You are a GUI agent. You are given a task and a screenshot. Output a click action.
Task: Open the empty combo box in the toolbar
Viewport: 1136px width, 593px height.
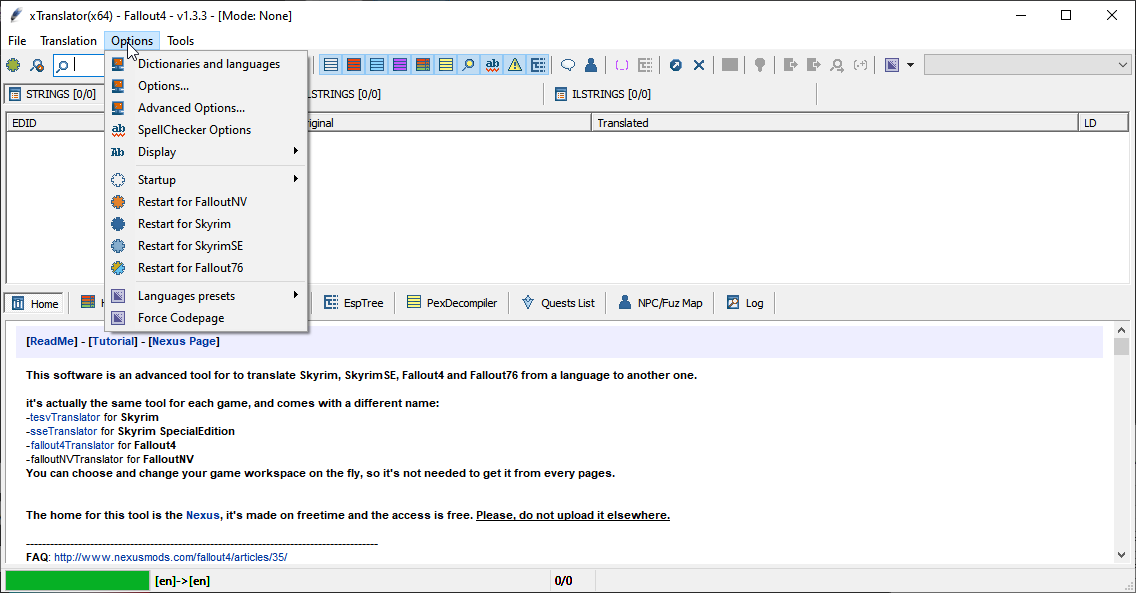tap(1027, 65)
